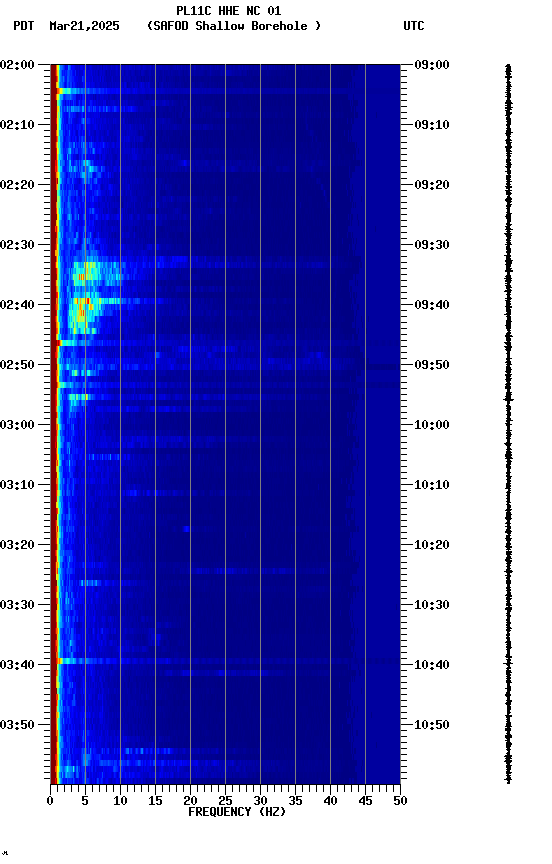Click the UTC time label '09:20'

pos(432,185)
